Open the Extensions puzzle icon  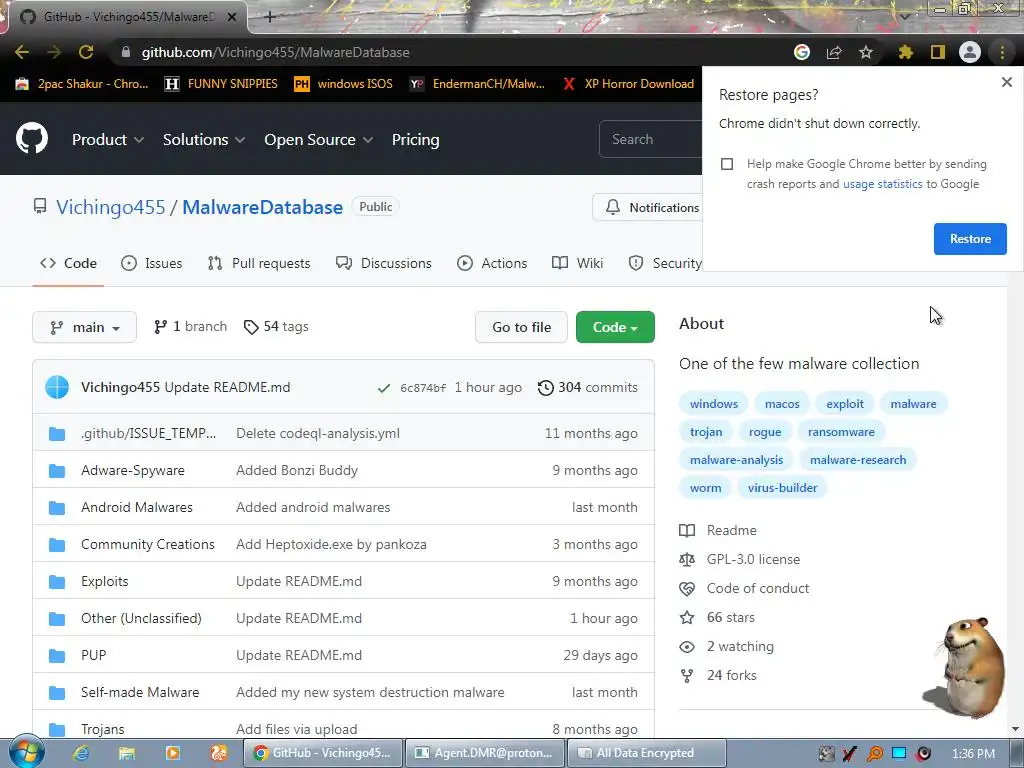[x=905, y=52]
